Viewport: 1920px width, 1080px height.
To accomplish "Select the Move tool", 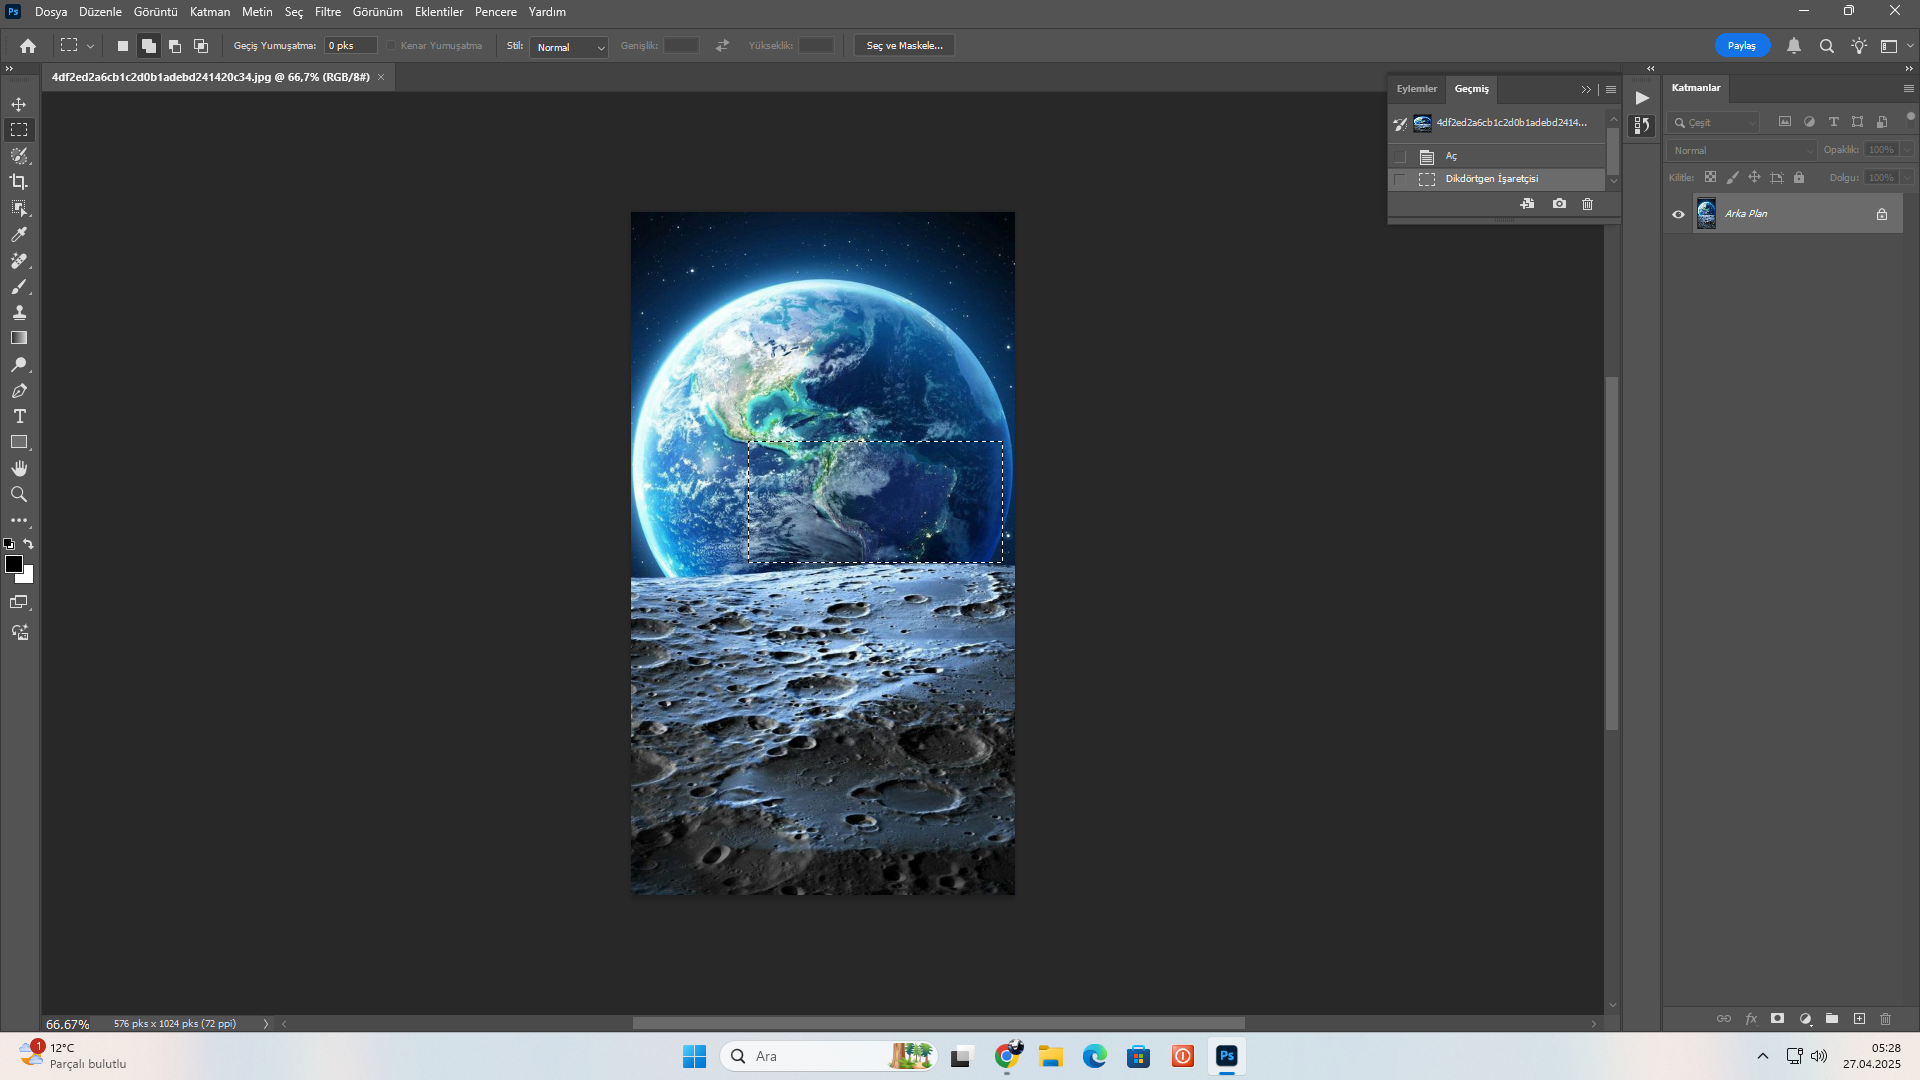I will [19, 104].
